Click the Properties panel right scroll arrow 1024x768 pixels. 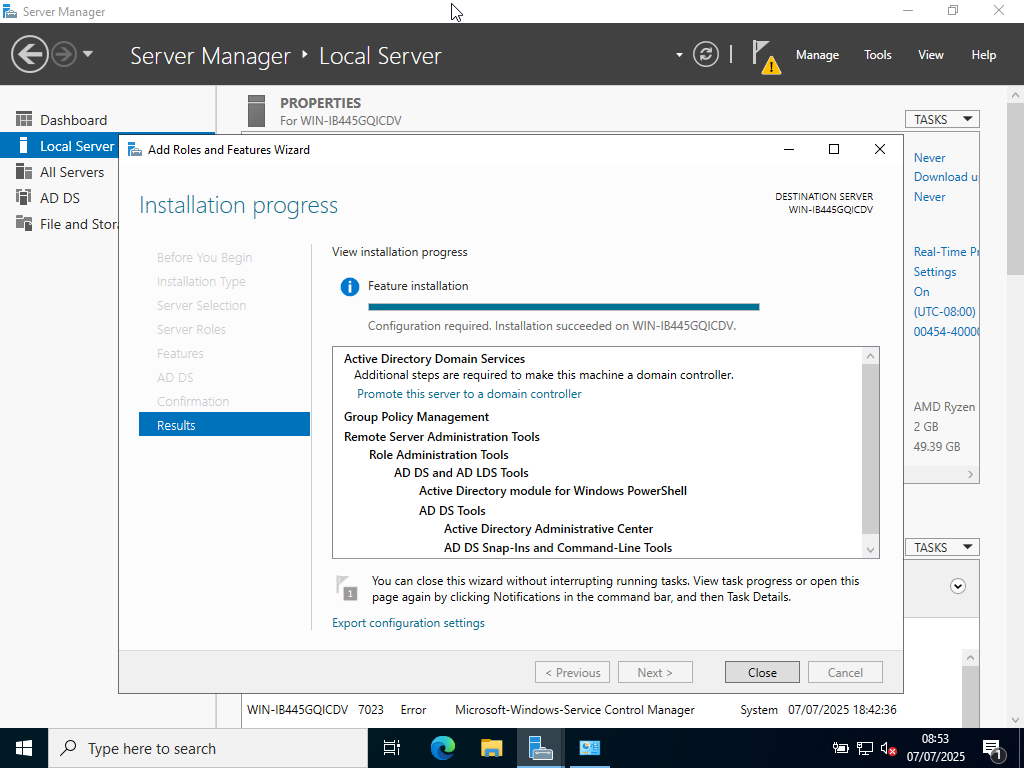pyautogui.click(x=970, y=475)
